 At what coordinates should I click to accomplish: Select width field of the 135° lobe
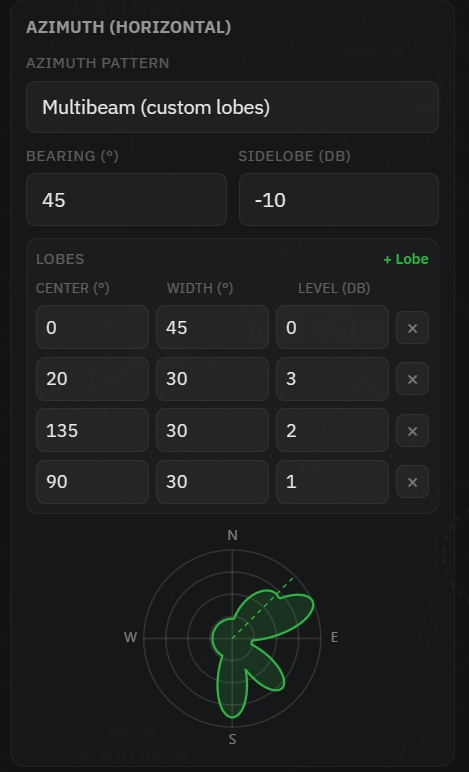pyautogui.click(x=212, y=430)
